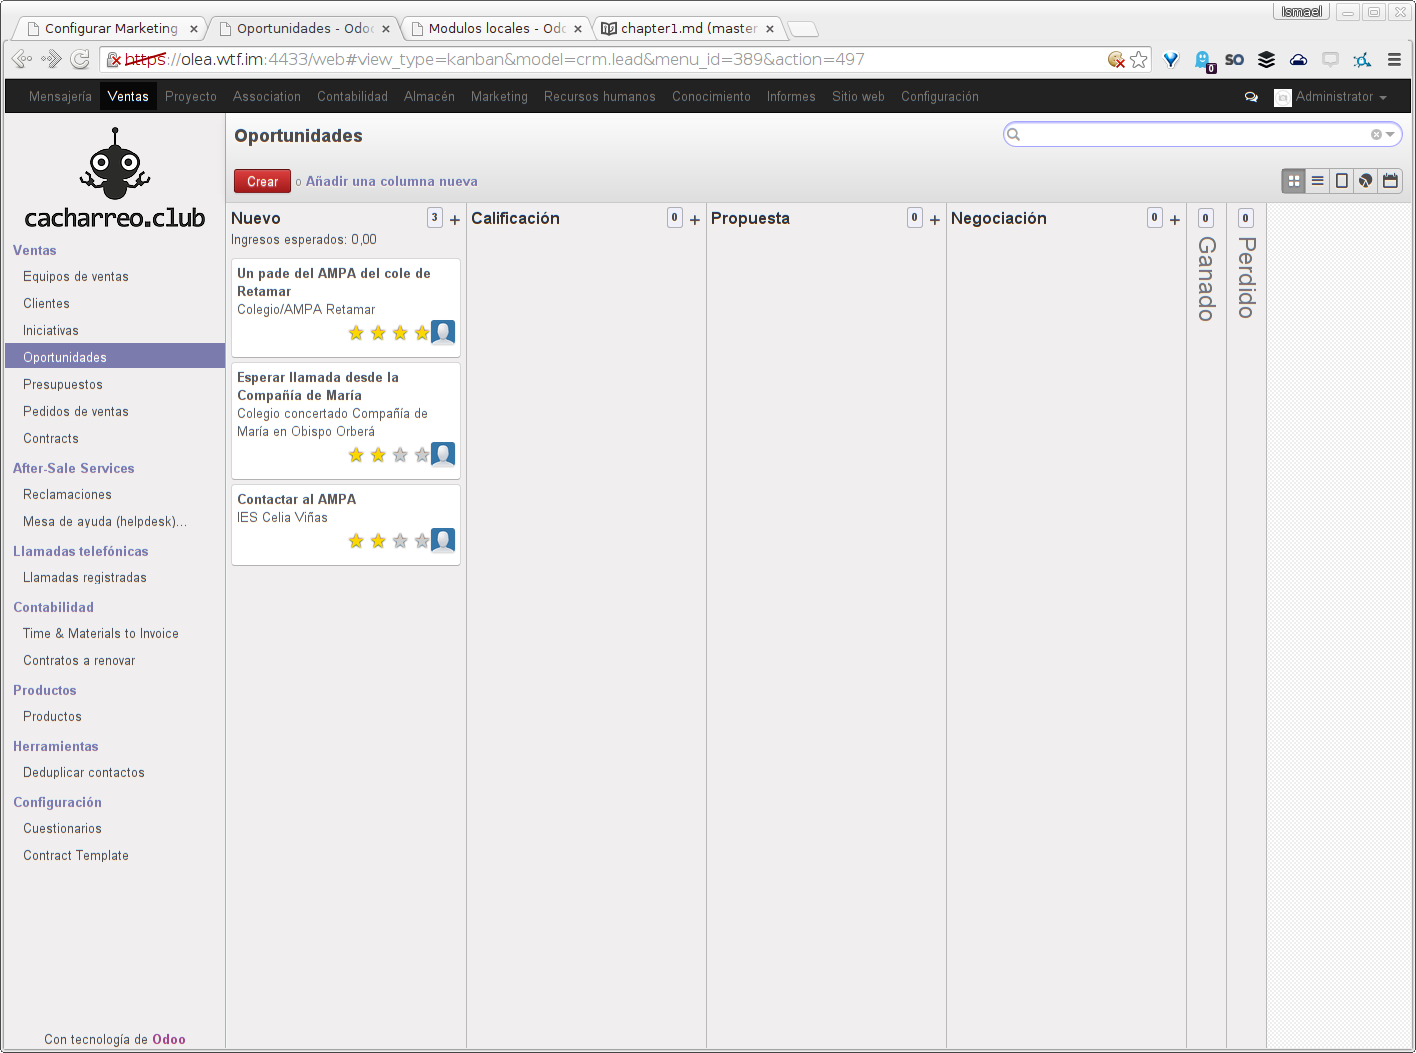Set four-star priority on Contactar al AMPA
Viewport: 1416px width, 1053px height.
tap(422, 541)
